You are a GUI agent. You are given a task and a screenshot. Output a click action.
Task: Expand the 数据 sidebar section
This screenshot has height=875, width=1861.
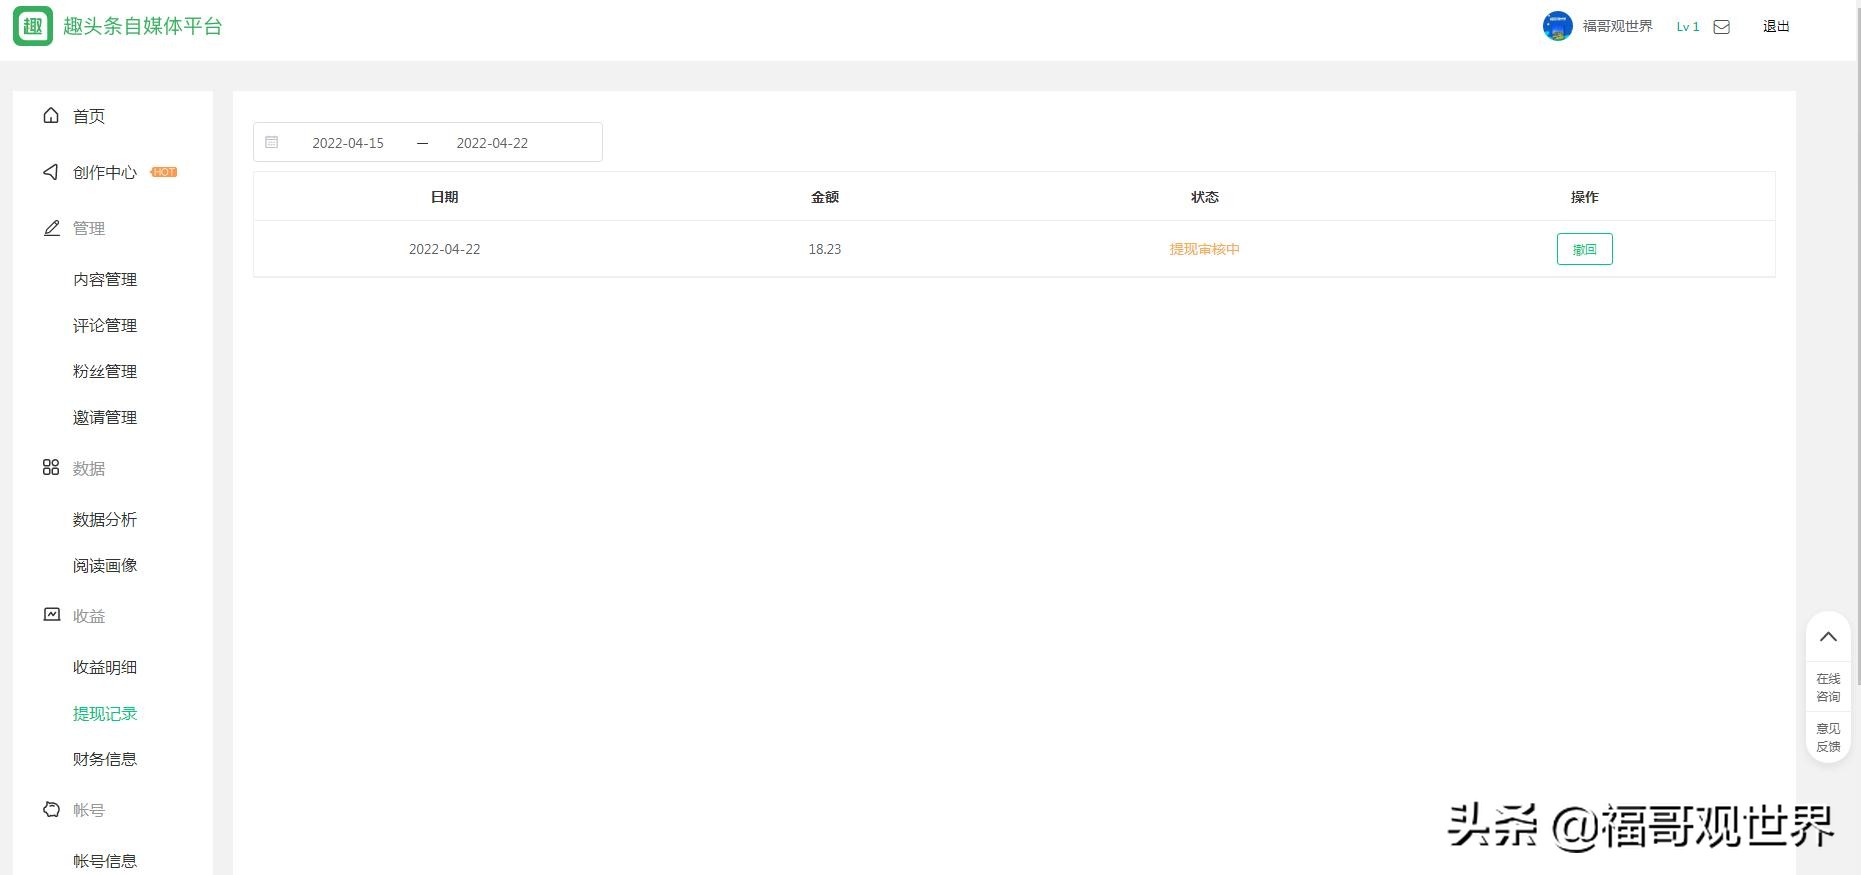88,468
